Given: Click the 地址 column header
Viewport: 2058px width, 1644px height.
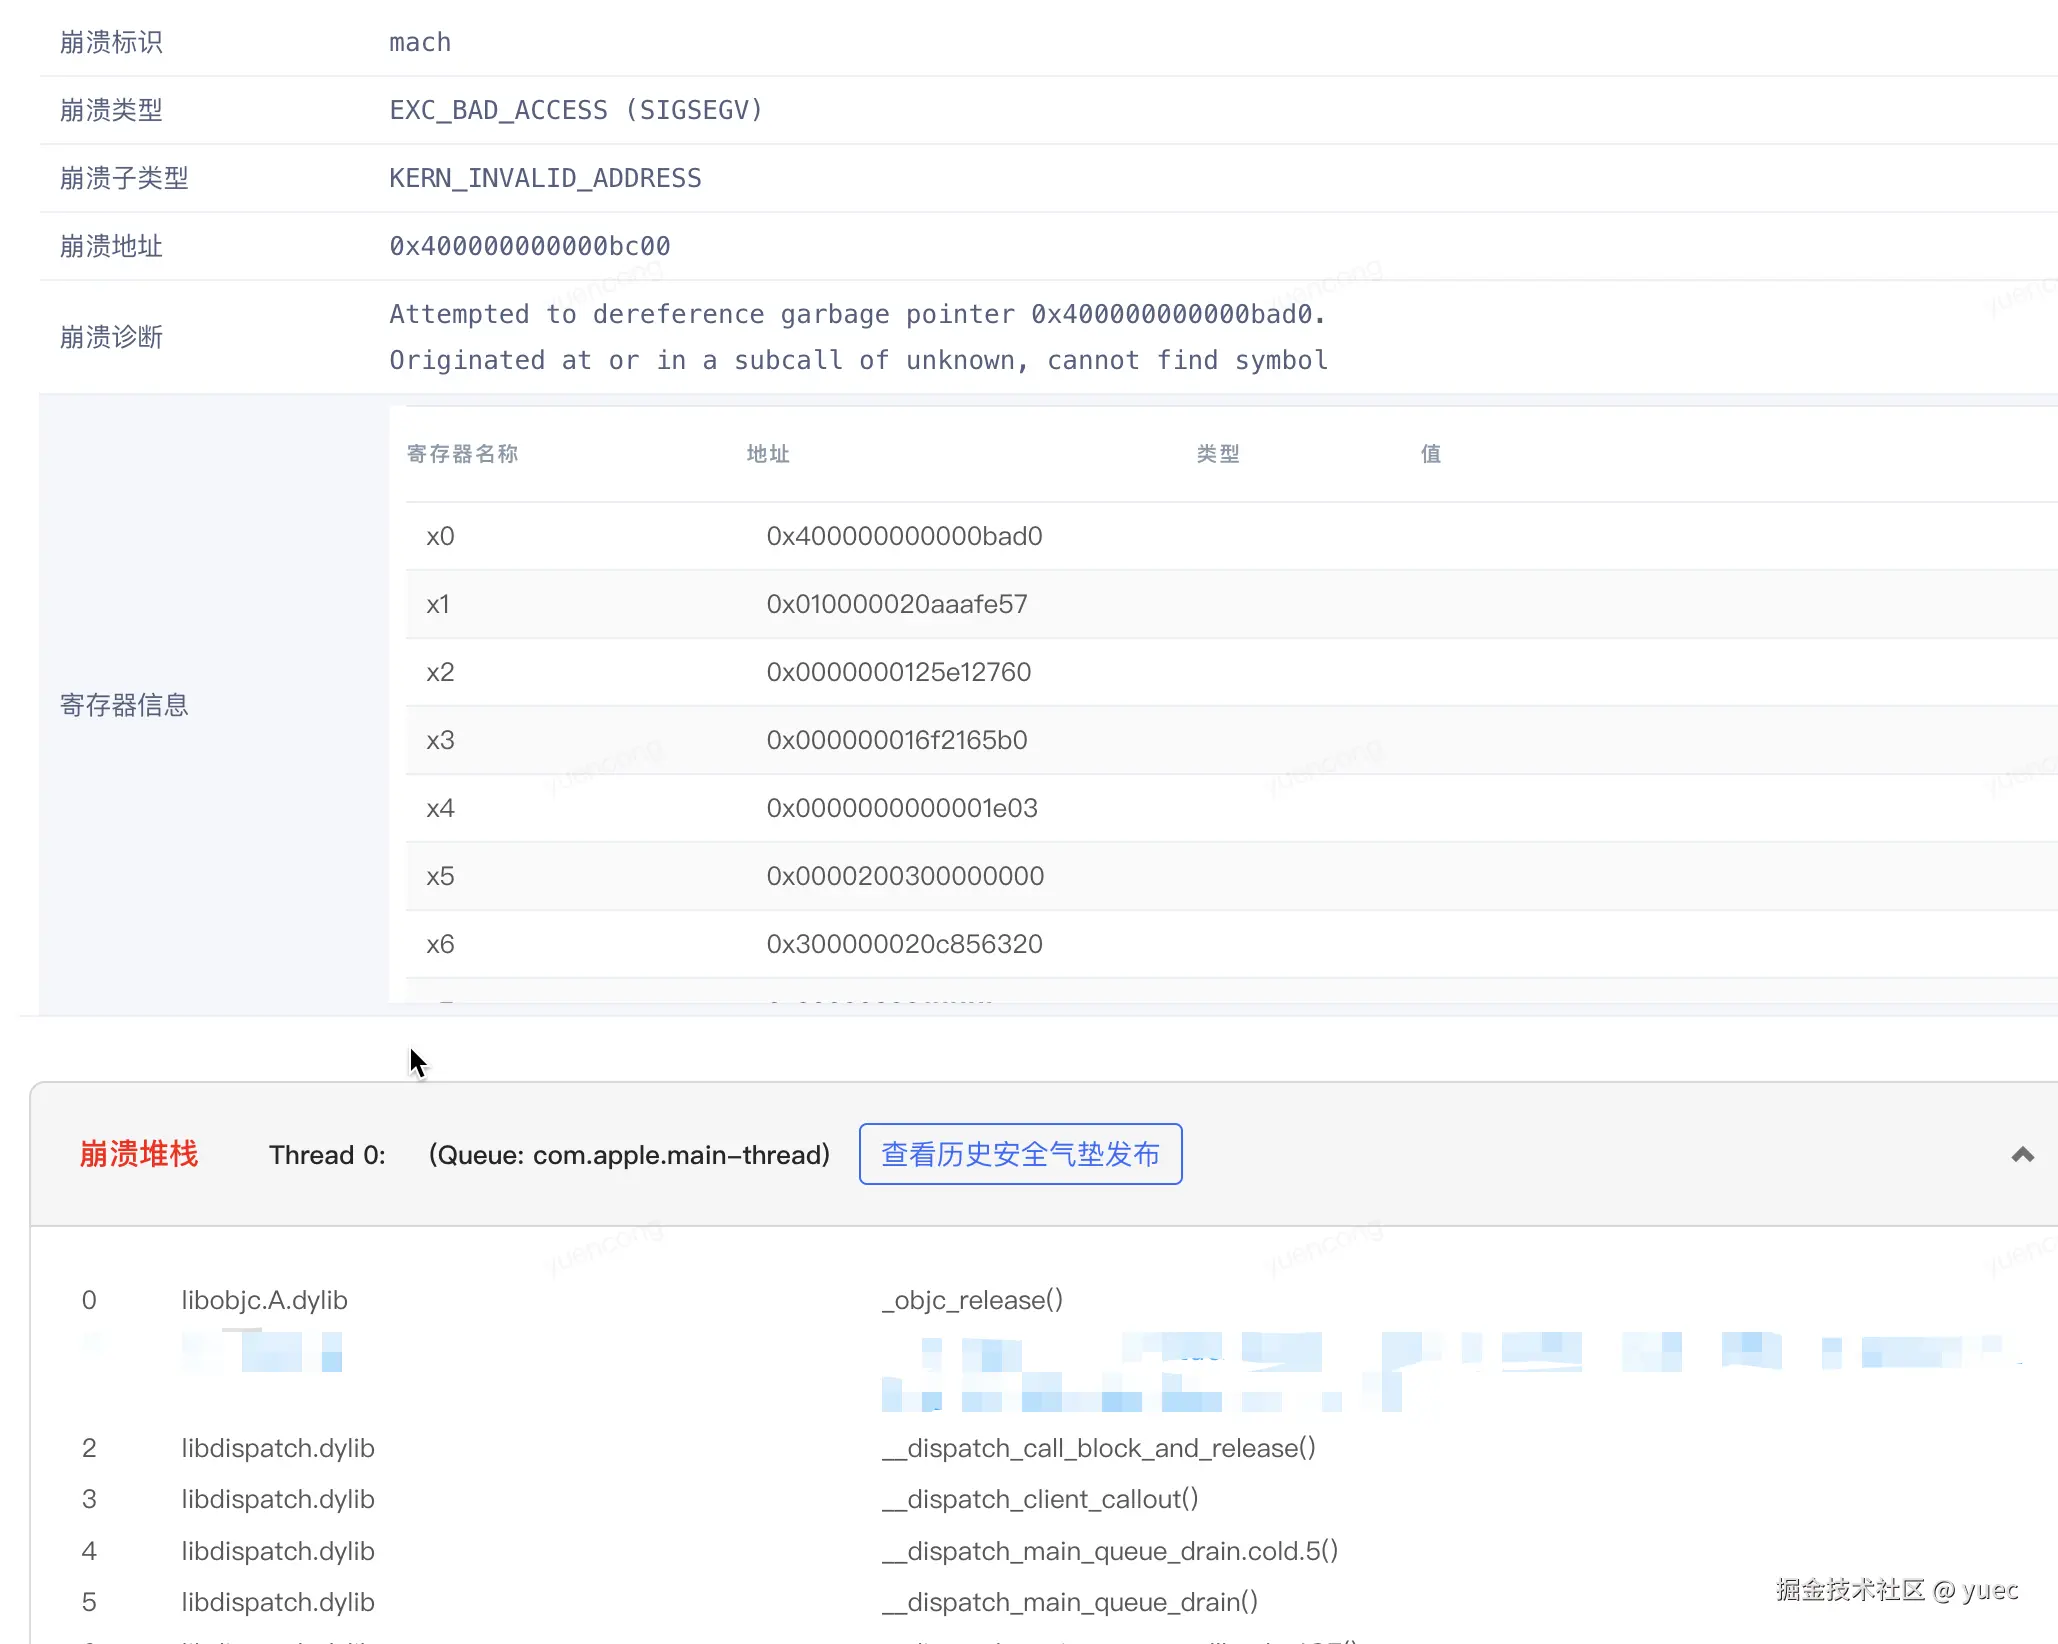Looking at the screenshot, I should coord(768,454).
